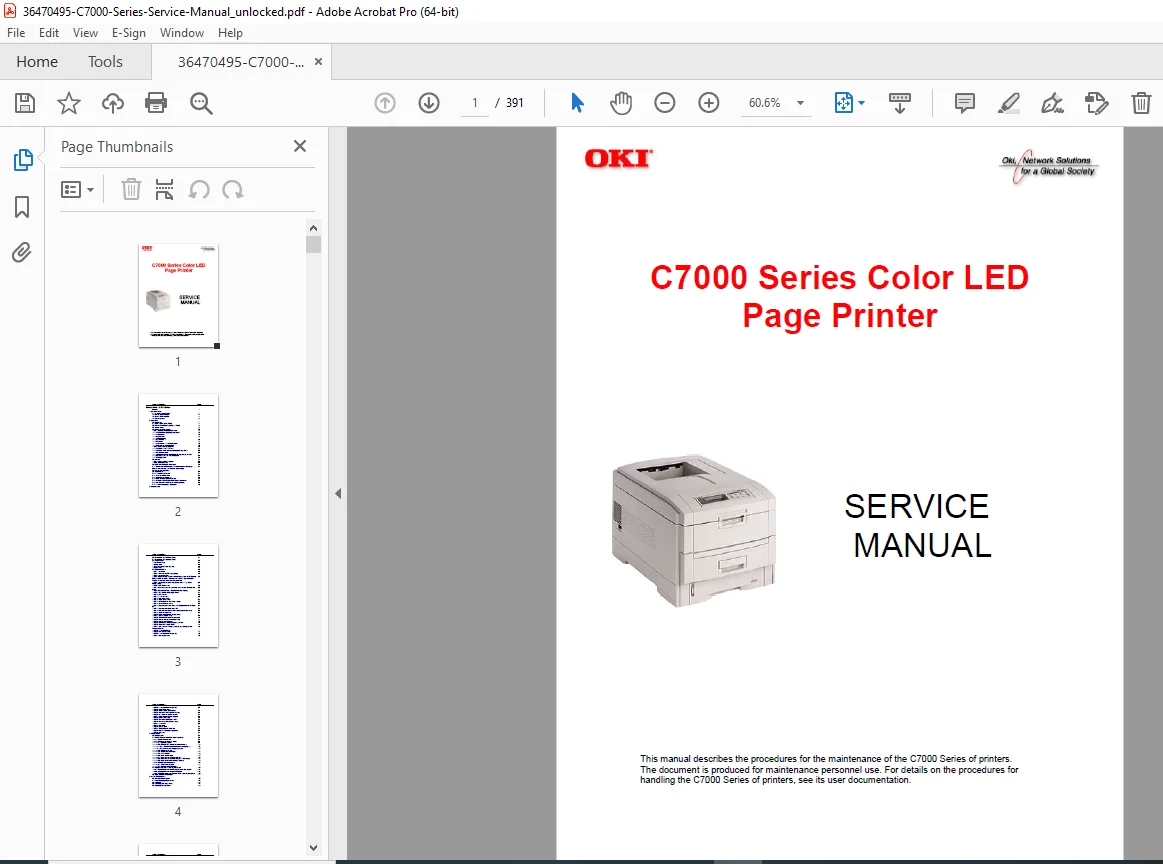
Task: Click the OKI logo on the page
Action: (618, 159)
